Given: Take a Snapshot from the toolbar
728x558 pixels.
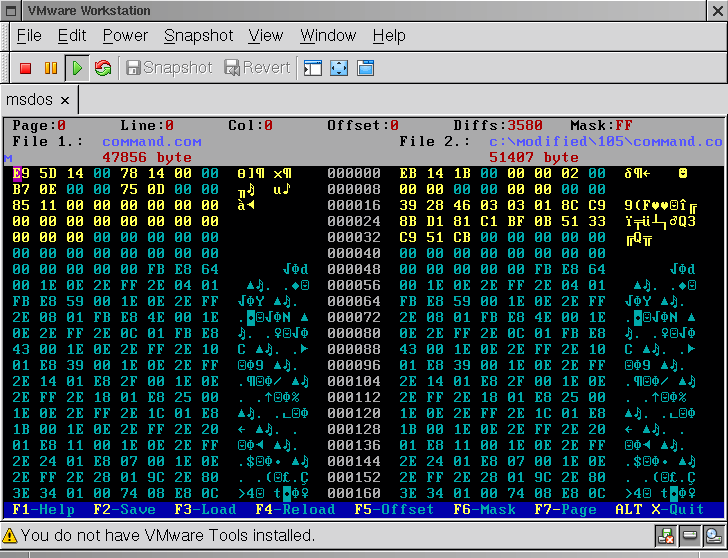Looking at the screenshot, I should point(169,68).
